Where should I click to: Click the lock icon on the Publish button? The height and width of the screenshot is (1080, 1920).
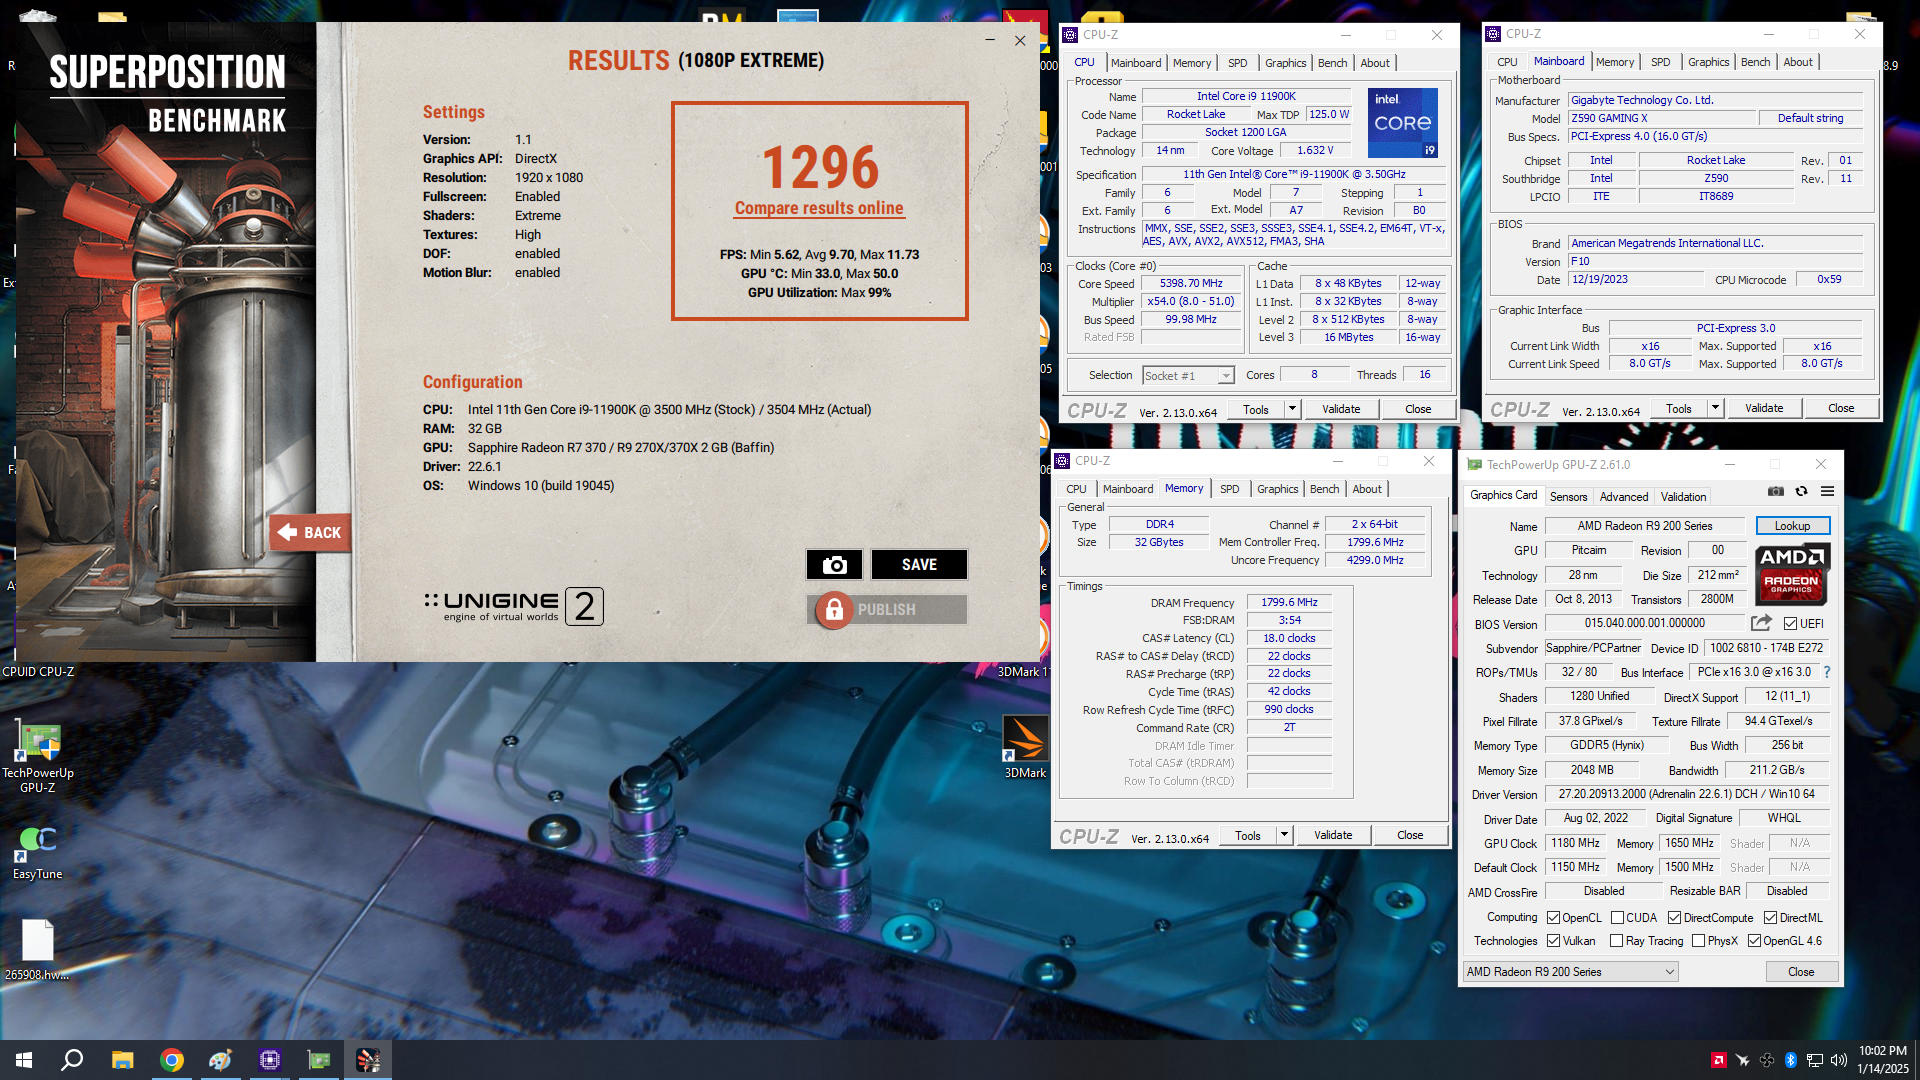834,610
